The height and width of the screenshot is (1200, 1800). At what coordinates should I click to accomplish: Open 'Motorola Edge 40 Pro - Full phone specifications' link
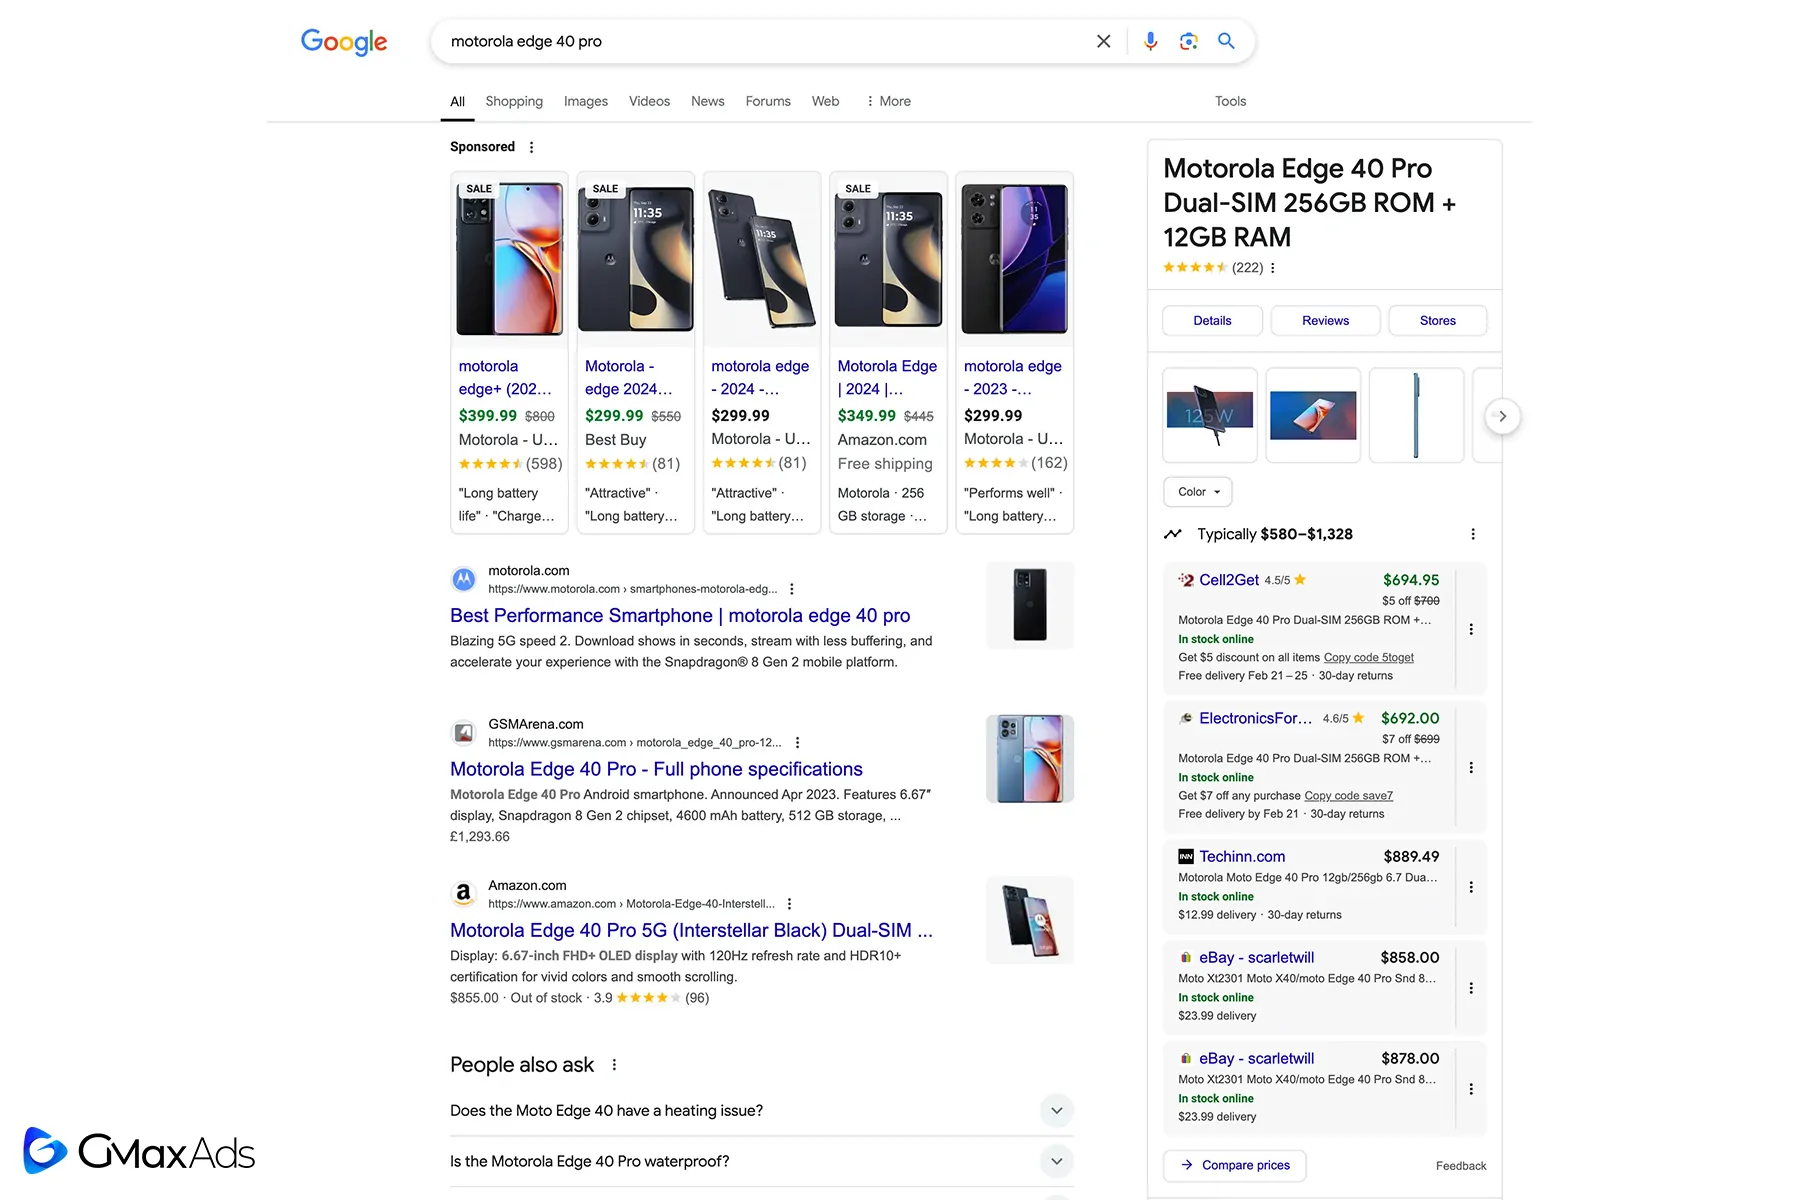656,769
